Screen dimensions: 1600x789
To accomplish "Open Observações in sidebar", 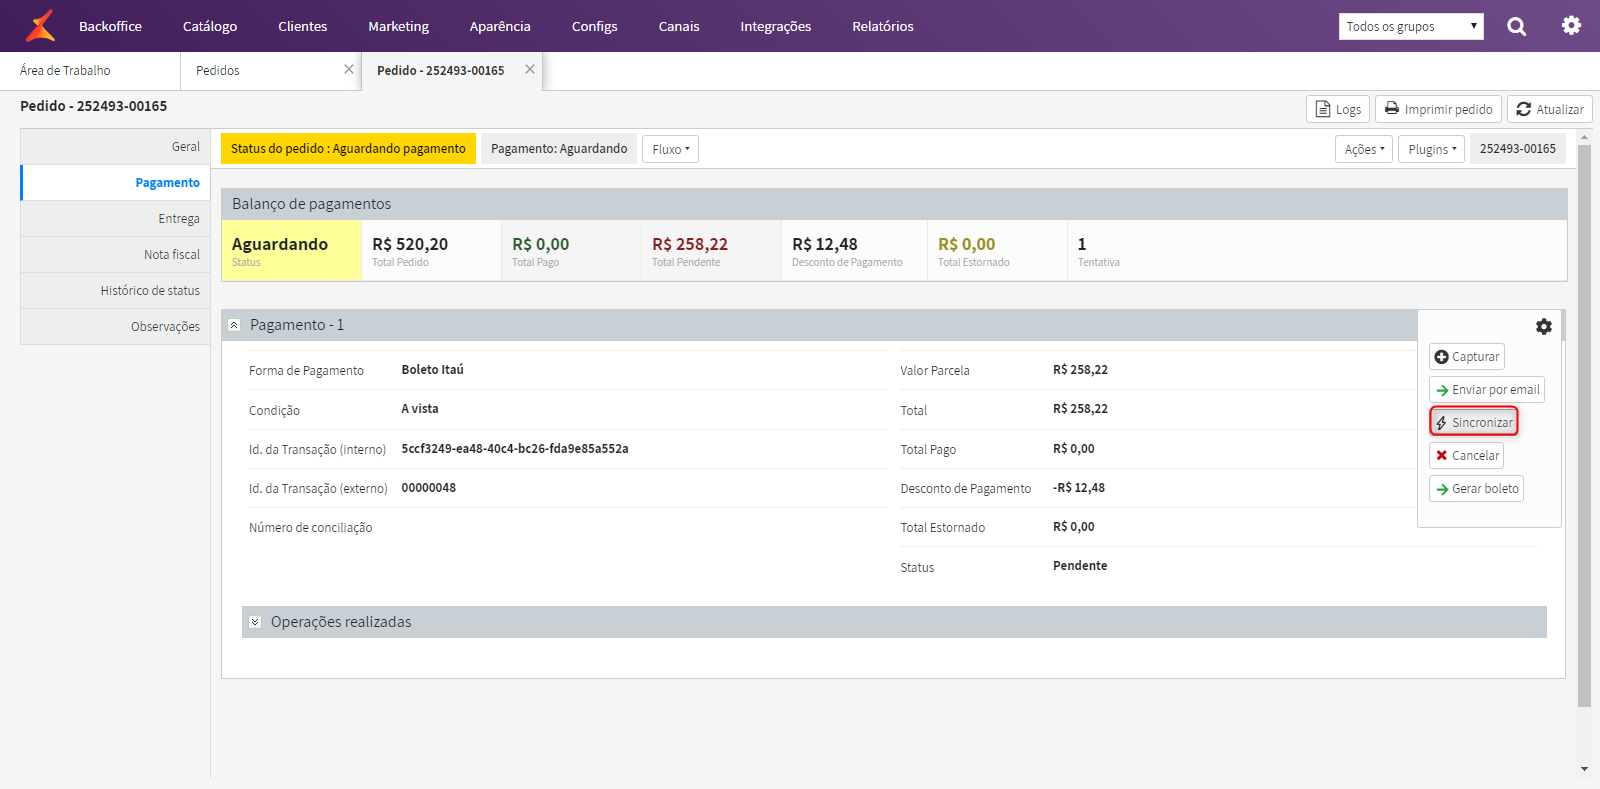I will pos(115,327).
